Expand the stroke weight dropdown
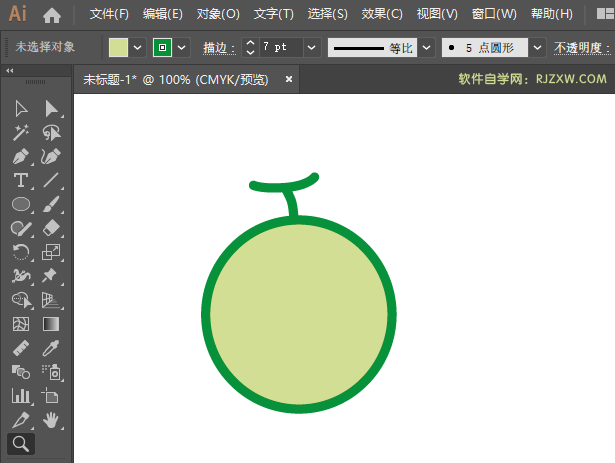The image size is (615, 463). tap(311, 48)
